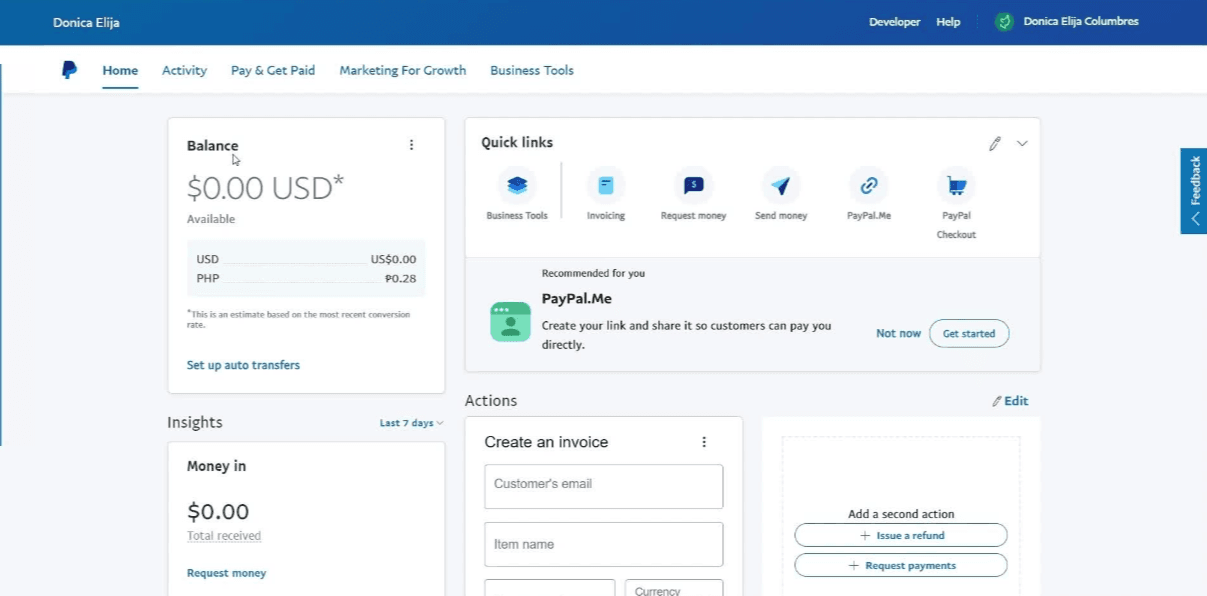Click the Donica Elija business name top-left
Image resolution: width=1207 pixels, height=596 pixels.
pos(86,22)
